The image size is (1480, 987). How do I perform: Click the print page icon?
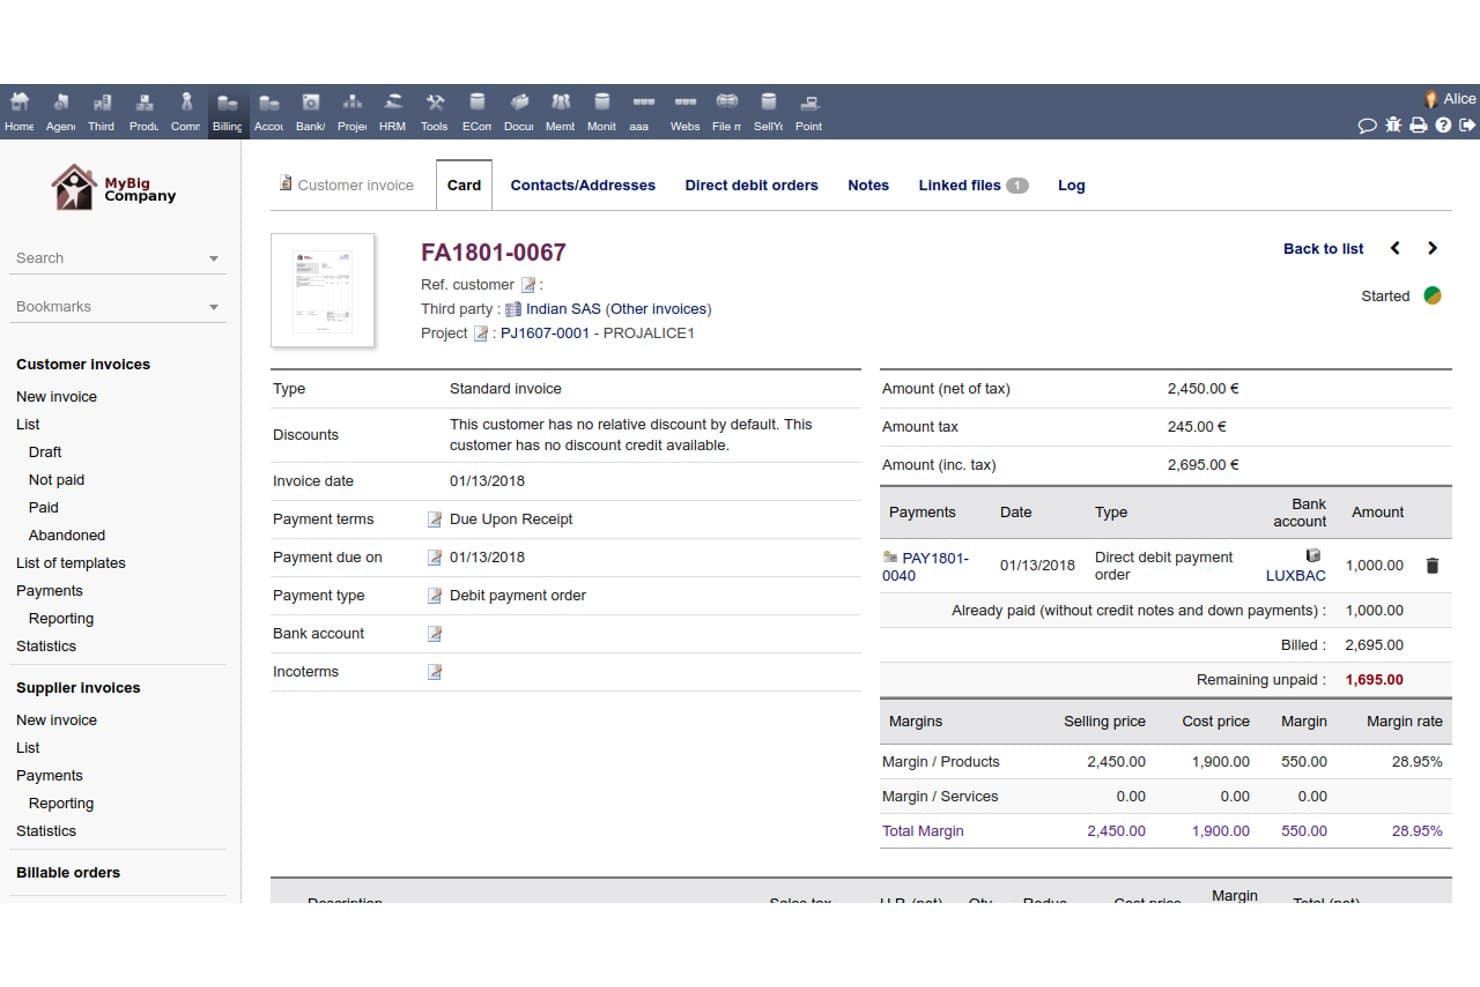(x=1418, y=125)
